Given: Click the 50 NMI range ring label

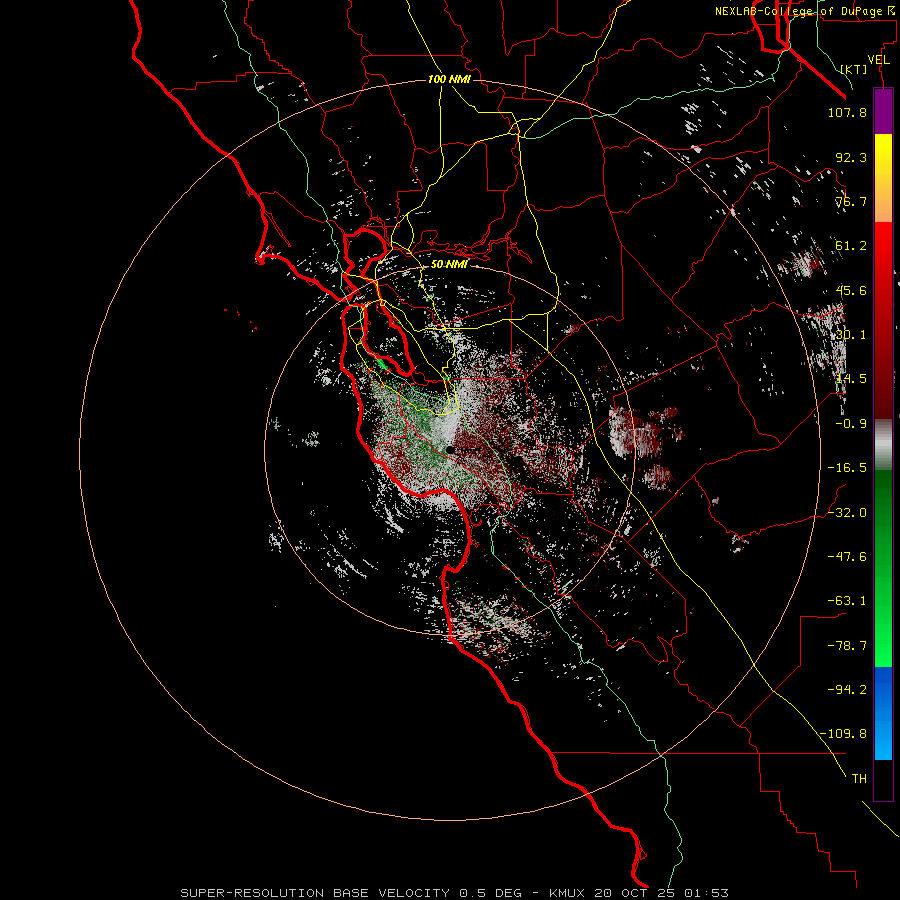Looking at the screenshot, I should point(449,265).
